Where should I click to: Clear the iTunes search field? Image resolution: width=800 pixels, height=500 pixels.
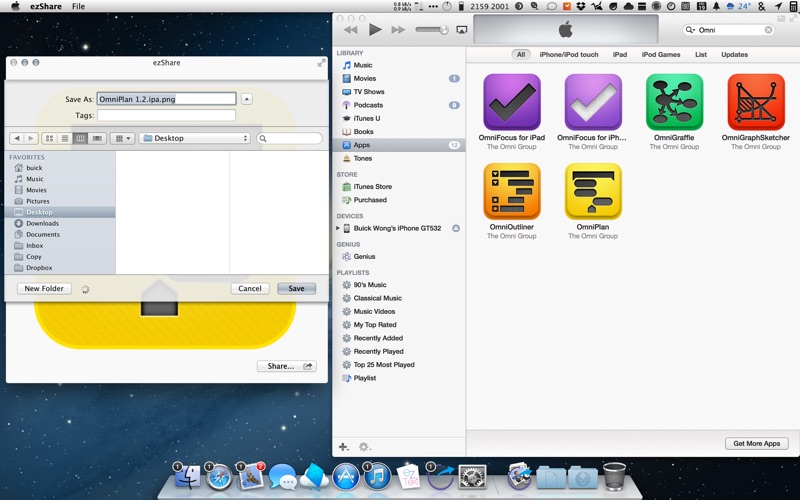(x=768, y=30)
